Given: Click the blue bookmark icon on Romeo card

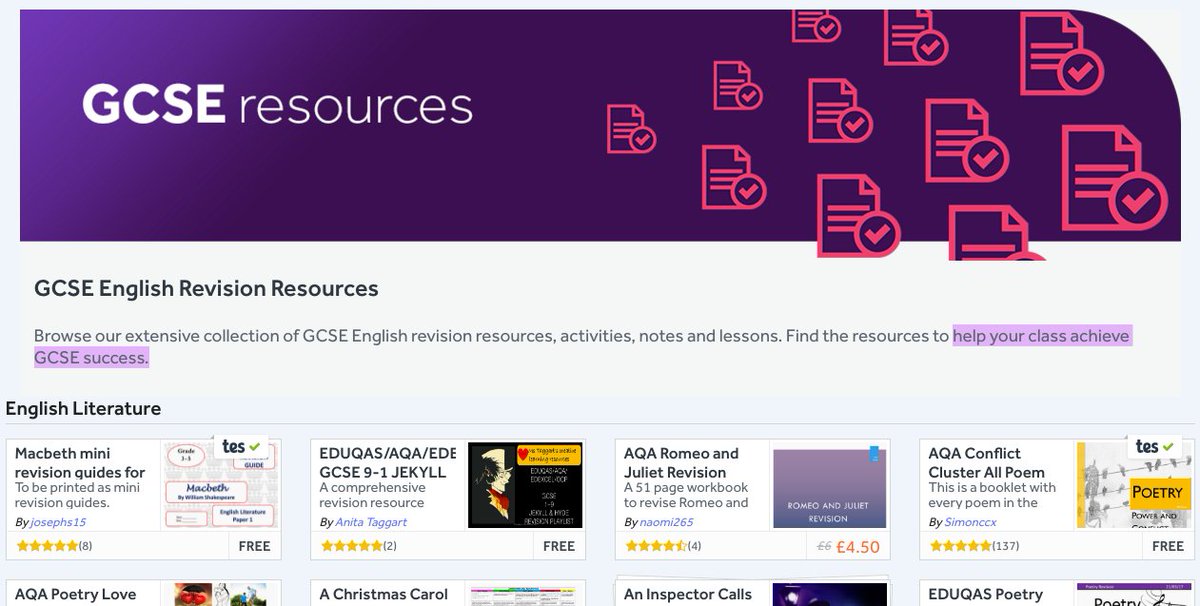Looking at the screenshot, I should pyautogui.click(x=874, y=454).
